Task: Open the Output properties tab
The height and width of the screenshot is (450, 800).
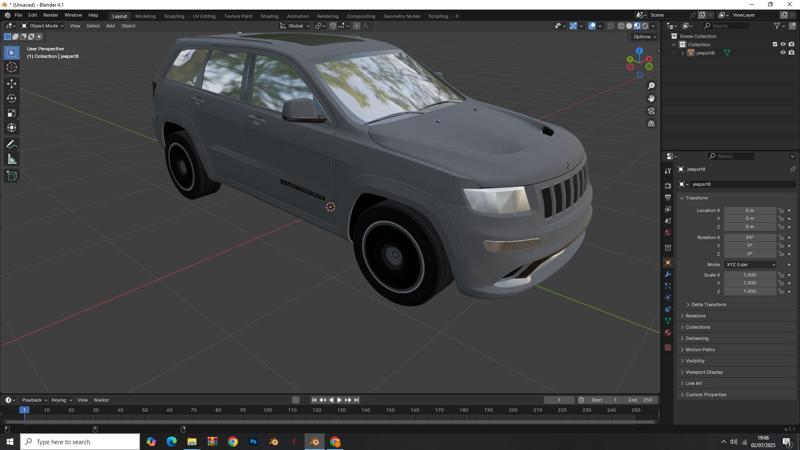Action: tap(668, 197)
